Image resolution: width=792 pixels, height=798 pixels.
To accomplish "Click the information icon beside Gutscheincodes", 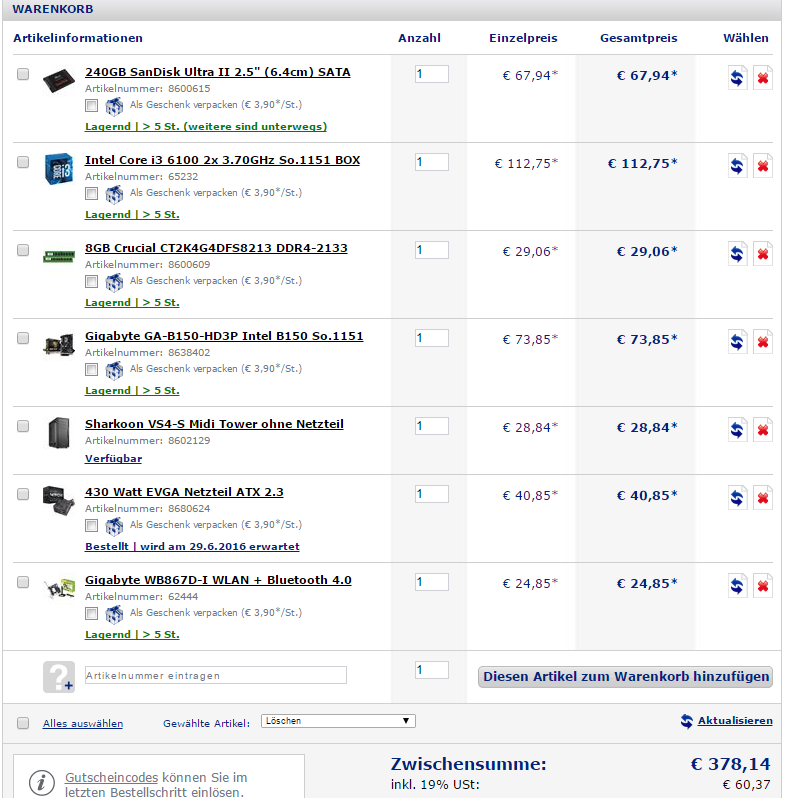I will tap(42, 782).
